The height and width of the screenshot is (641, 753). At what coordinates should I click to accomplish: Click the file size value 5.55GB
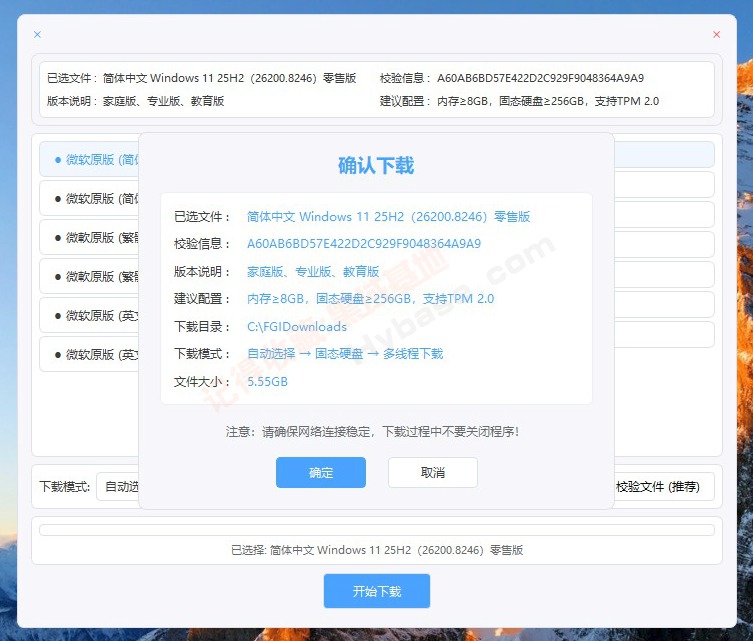(x=267, y=382)
